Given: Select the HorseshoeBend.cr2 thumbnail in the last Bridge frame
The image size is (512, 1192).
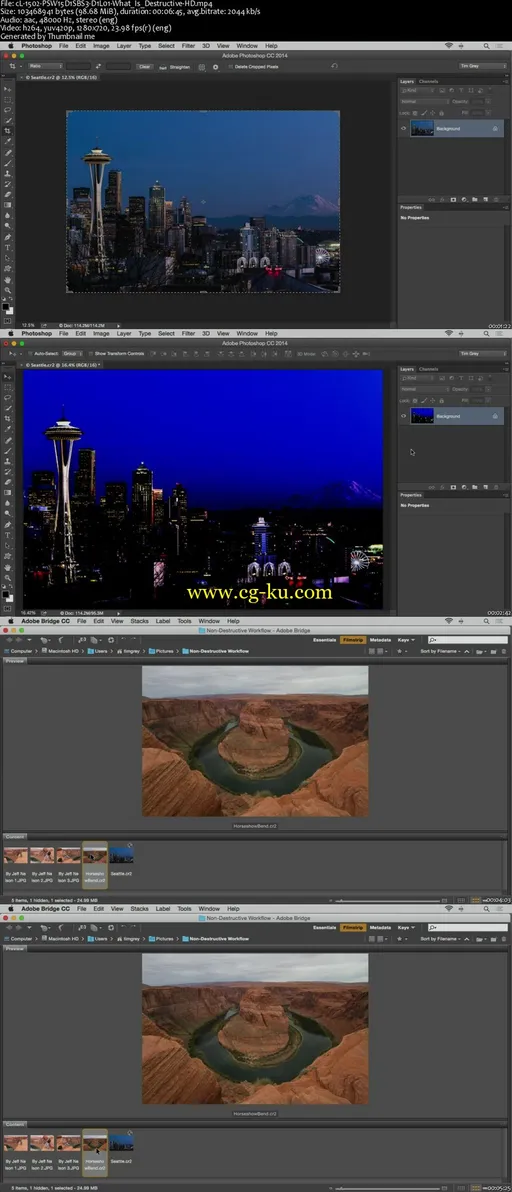Looking at the screenshot, I should pos(95,1143).
